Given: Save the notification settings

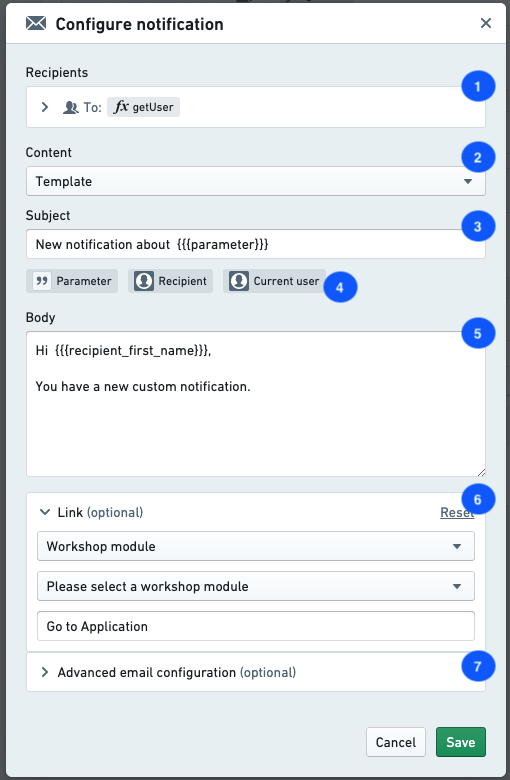Looking at the screenshot, I should [x=461, y=742].
